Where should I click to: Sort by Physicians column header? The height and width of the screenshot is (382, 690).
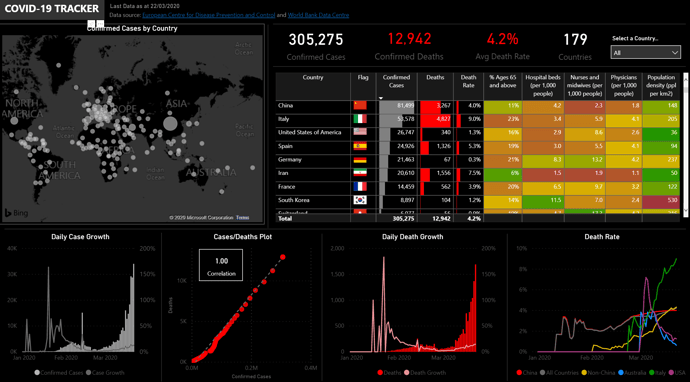click(x=624, y=85)
